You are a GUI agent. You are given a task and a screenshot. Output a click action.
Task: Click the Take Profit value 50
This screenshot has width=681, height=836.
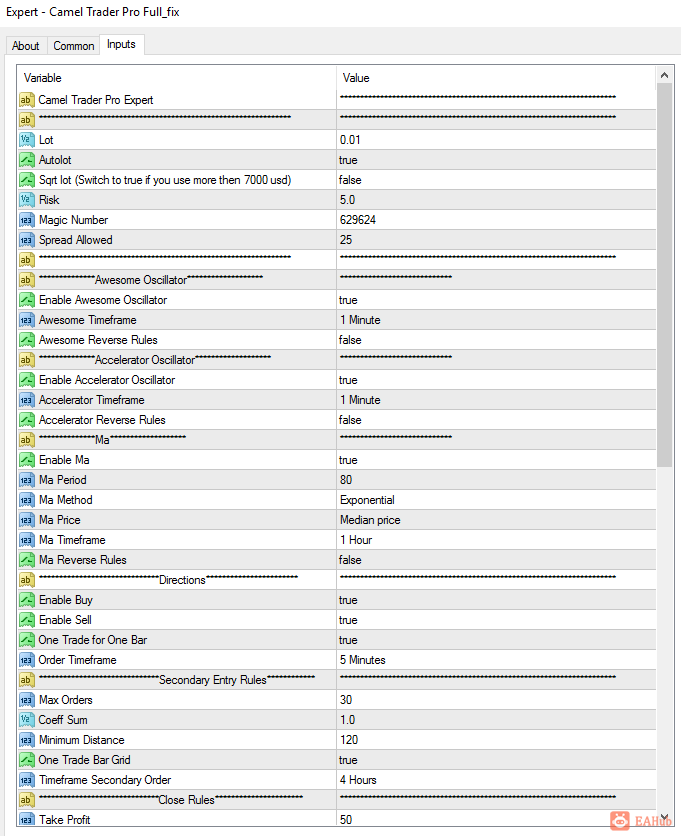(496, 818)
